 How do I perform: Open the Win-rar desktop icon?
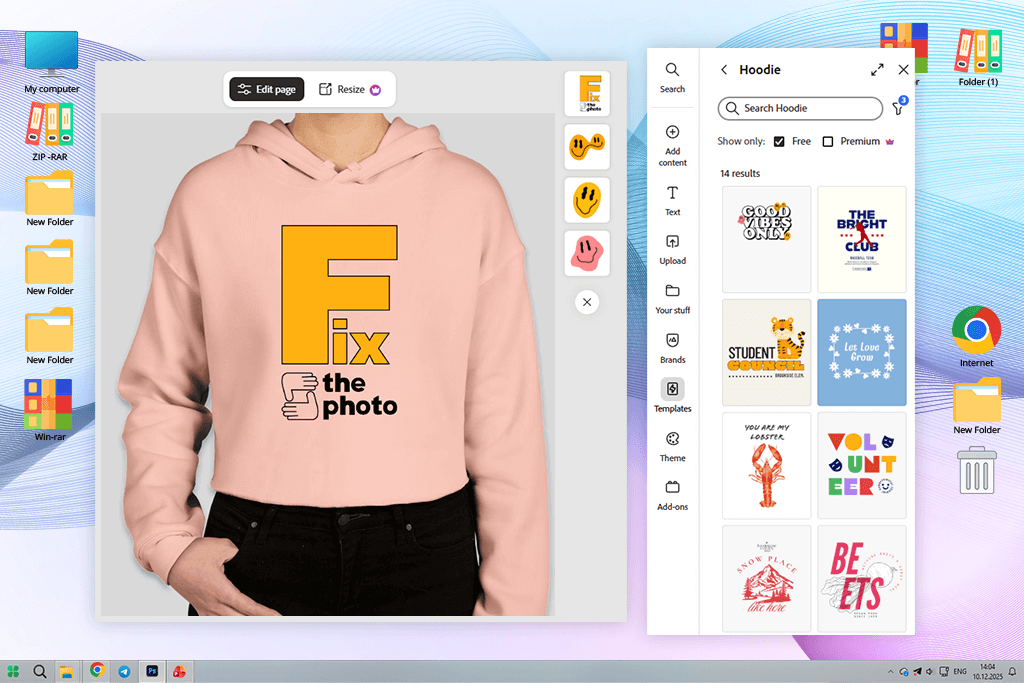coord(49,410)
